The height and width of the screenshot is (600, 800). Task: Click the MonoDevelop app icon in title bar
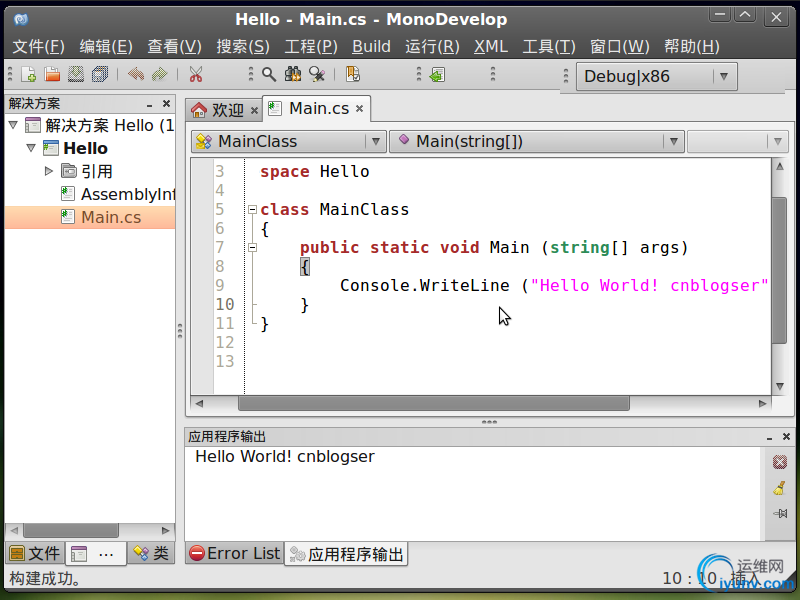click(20, 19)
